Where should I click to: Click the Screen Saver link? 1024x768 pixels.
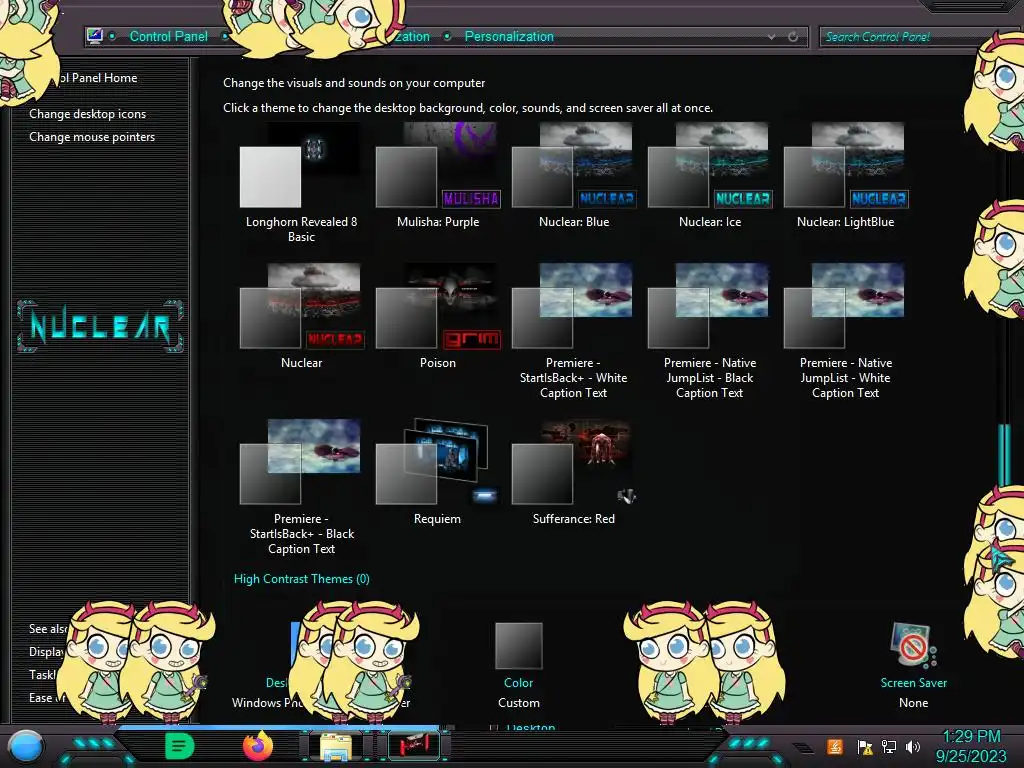(913, 682)
